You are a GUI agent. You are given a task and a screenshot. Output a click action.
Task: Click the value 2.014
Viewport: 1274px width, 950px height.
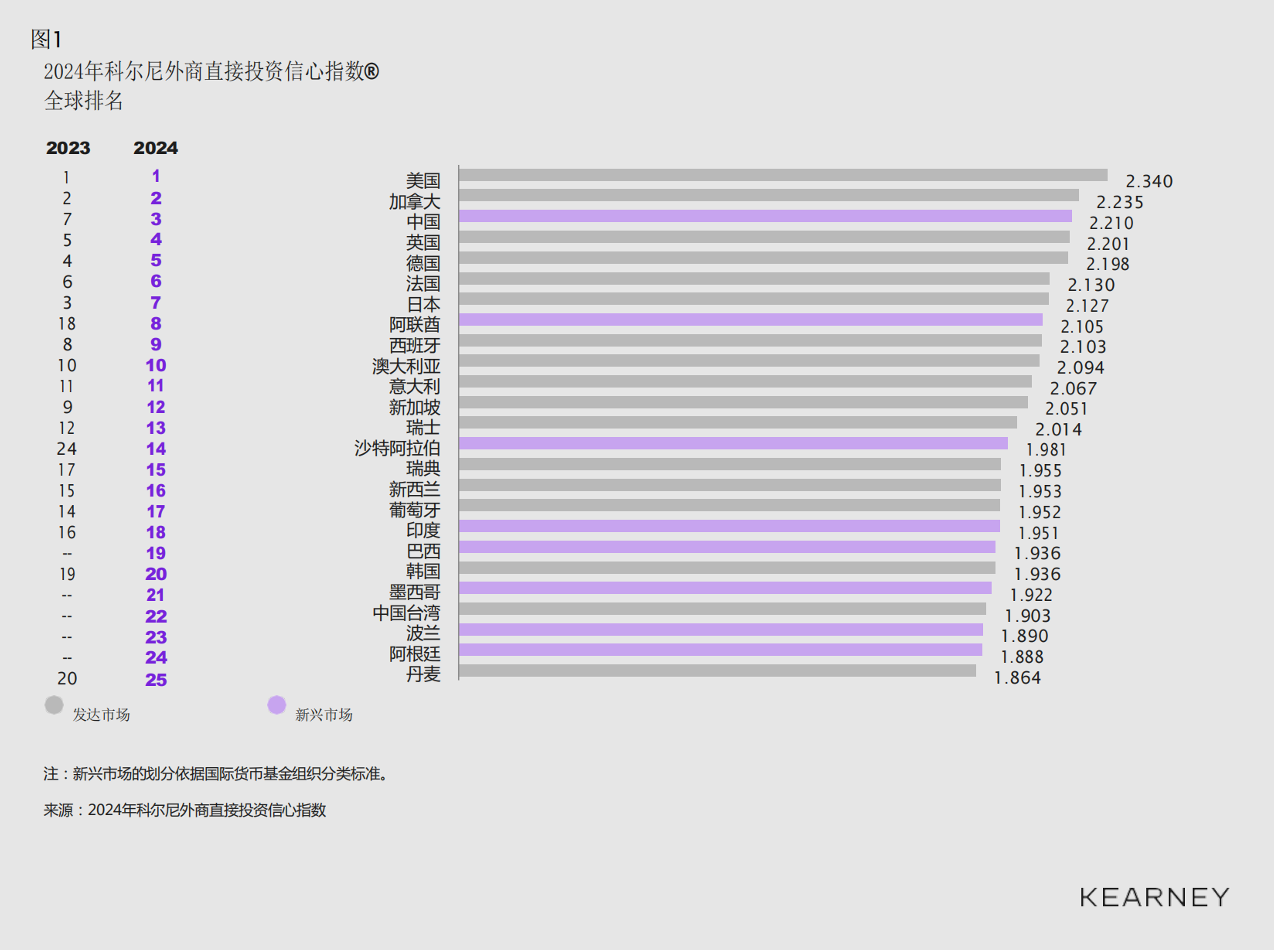[1058, 430]
